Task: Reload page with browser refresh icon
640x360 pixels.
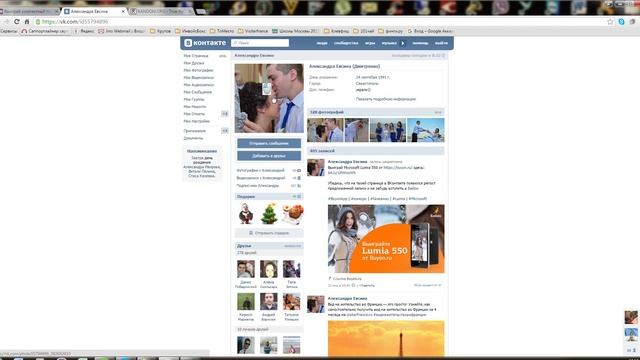Action: click(17, 22)
